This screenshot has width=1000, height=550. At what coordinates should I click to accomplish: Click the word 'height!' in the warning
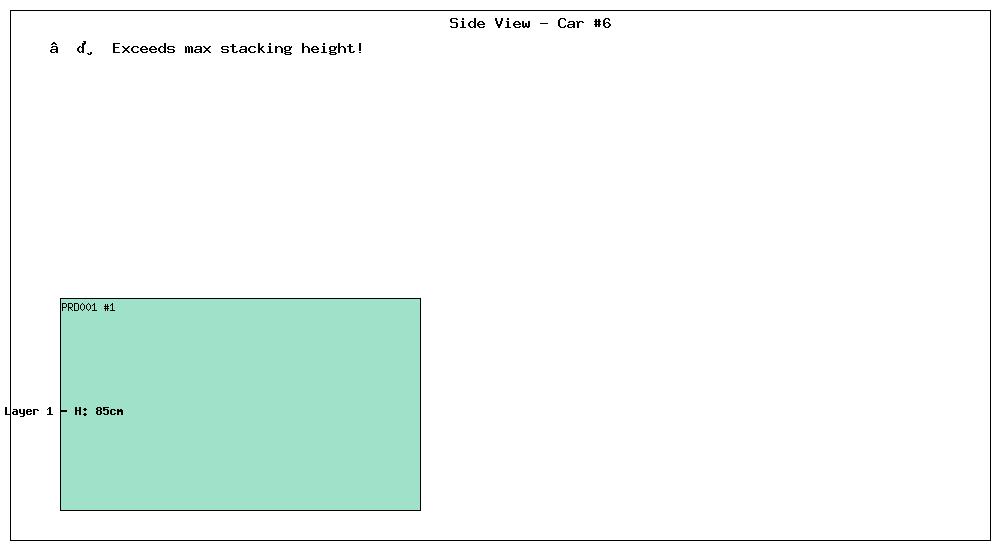332,48
